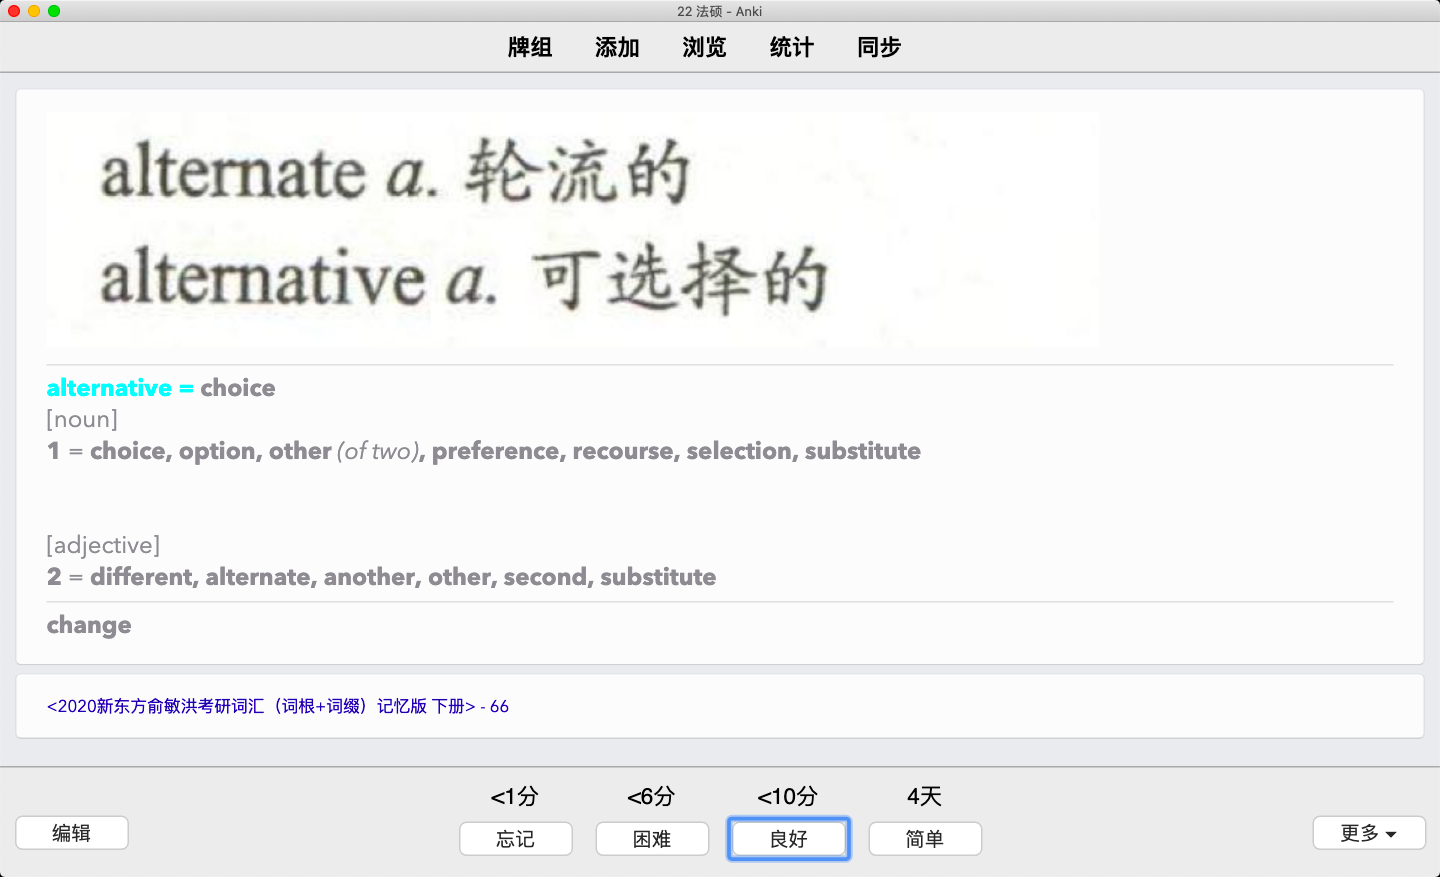The image size is (1440, 877).
Task: Click the adjective synonyms line starting with different
Action: pyautogui.click(x=382, y=577)
